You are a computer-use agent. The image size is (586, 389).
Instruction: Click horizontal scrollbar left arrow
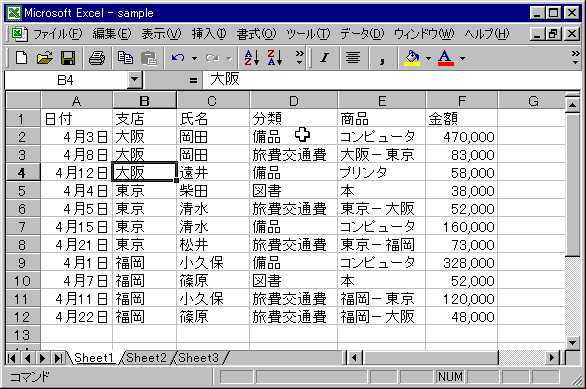355,358
